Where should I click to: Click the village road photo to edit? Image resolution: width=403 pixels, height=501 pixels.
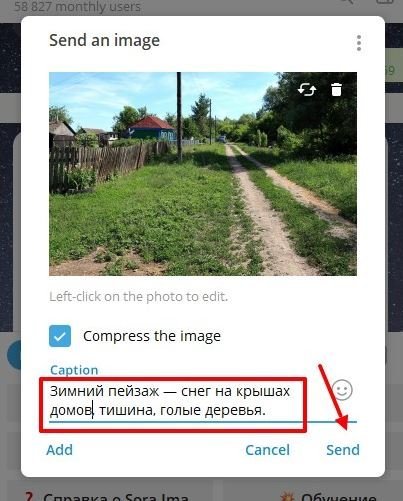tap(203, 174)
